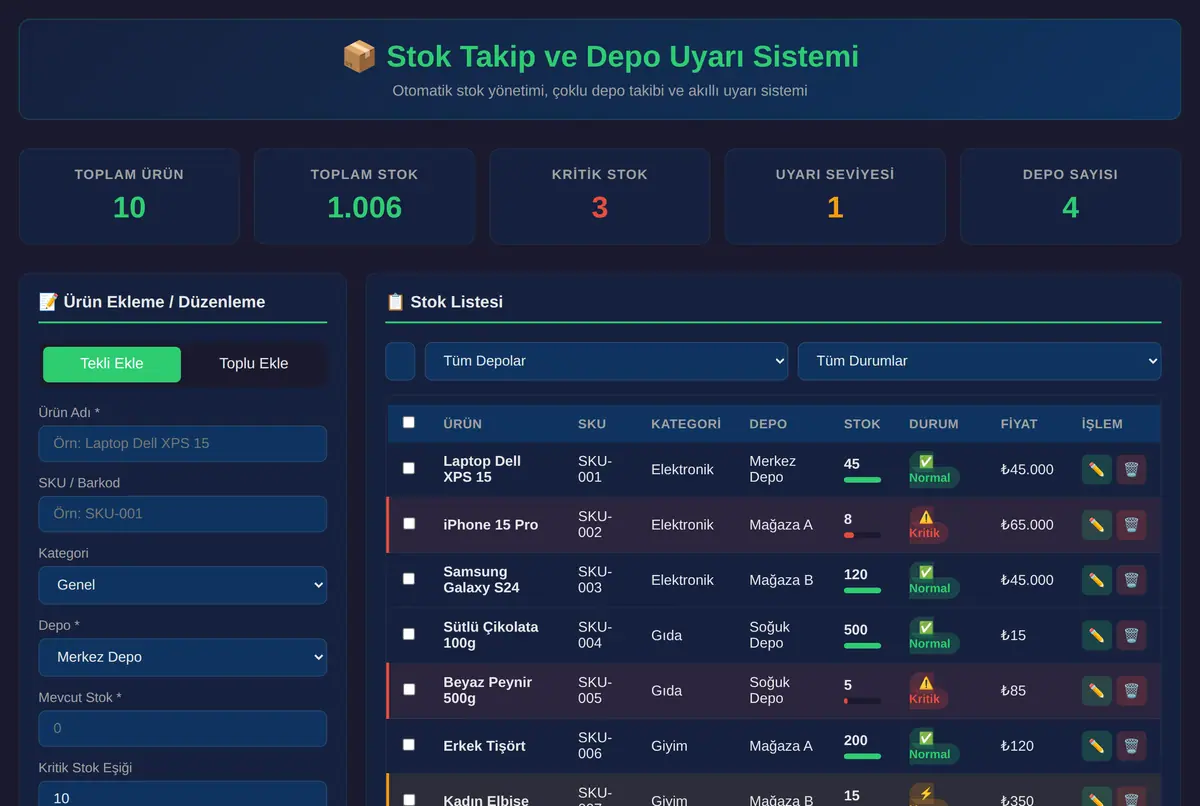Switch to the Tekli Ekle tab
Viewport: 1200px width, 806px height.
pyautogui.click(x=112, y=364)
